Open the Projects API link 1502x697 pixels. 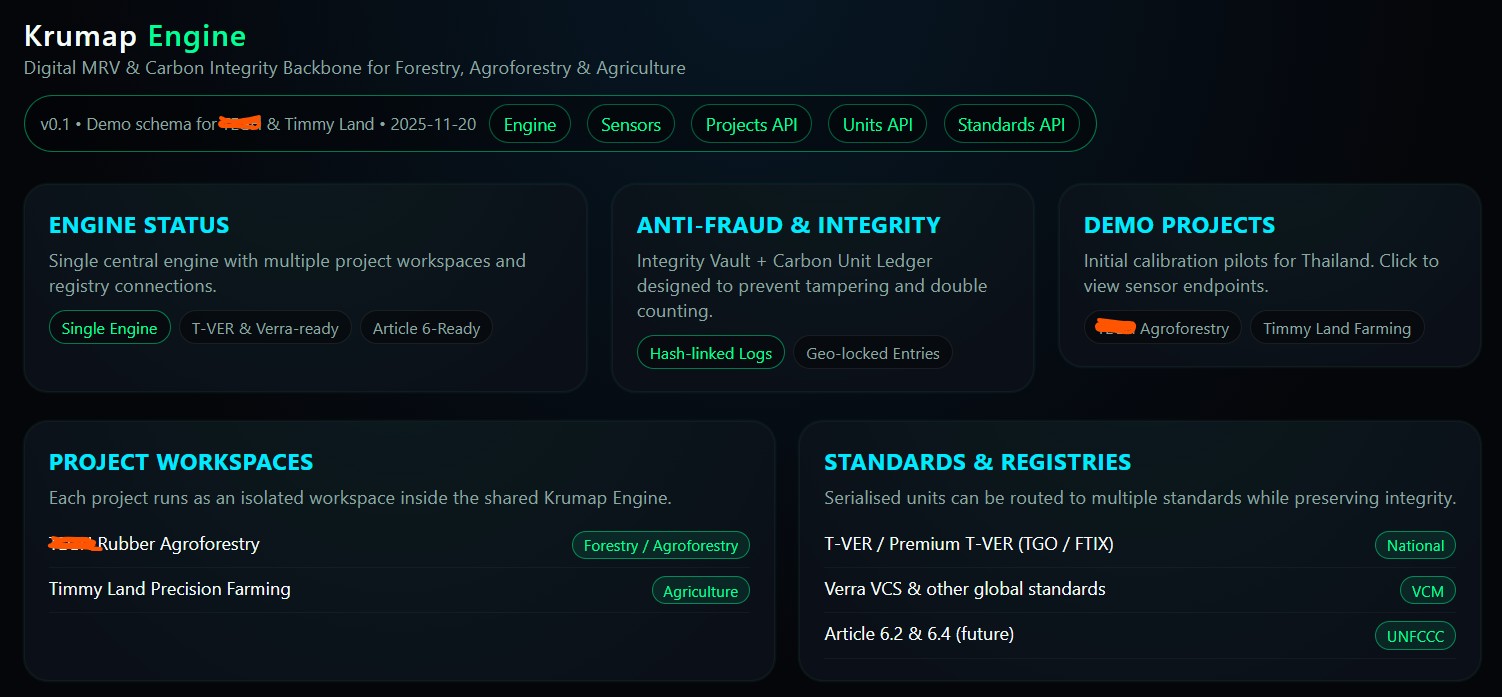(751, 125)
